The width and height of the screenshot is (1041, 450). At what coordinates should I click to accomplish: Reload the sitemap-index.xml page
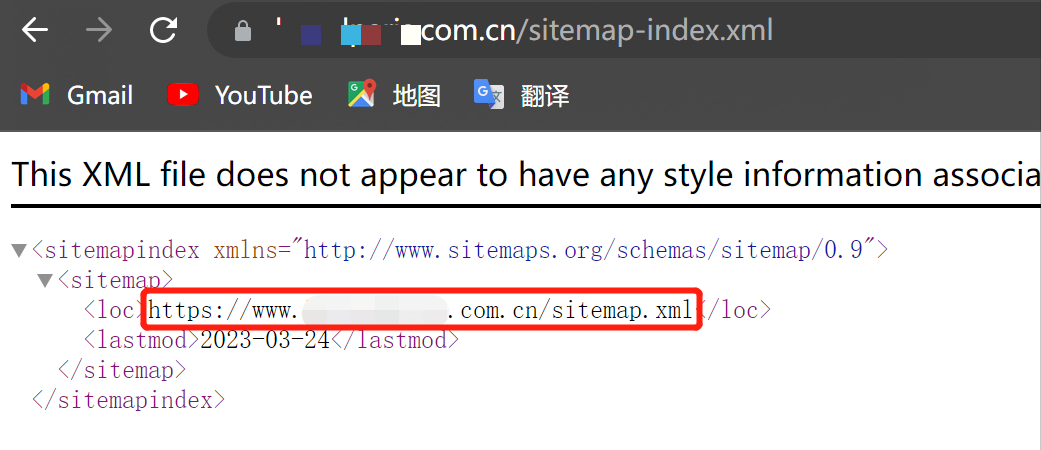(163, 31)
